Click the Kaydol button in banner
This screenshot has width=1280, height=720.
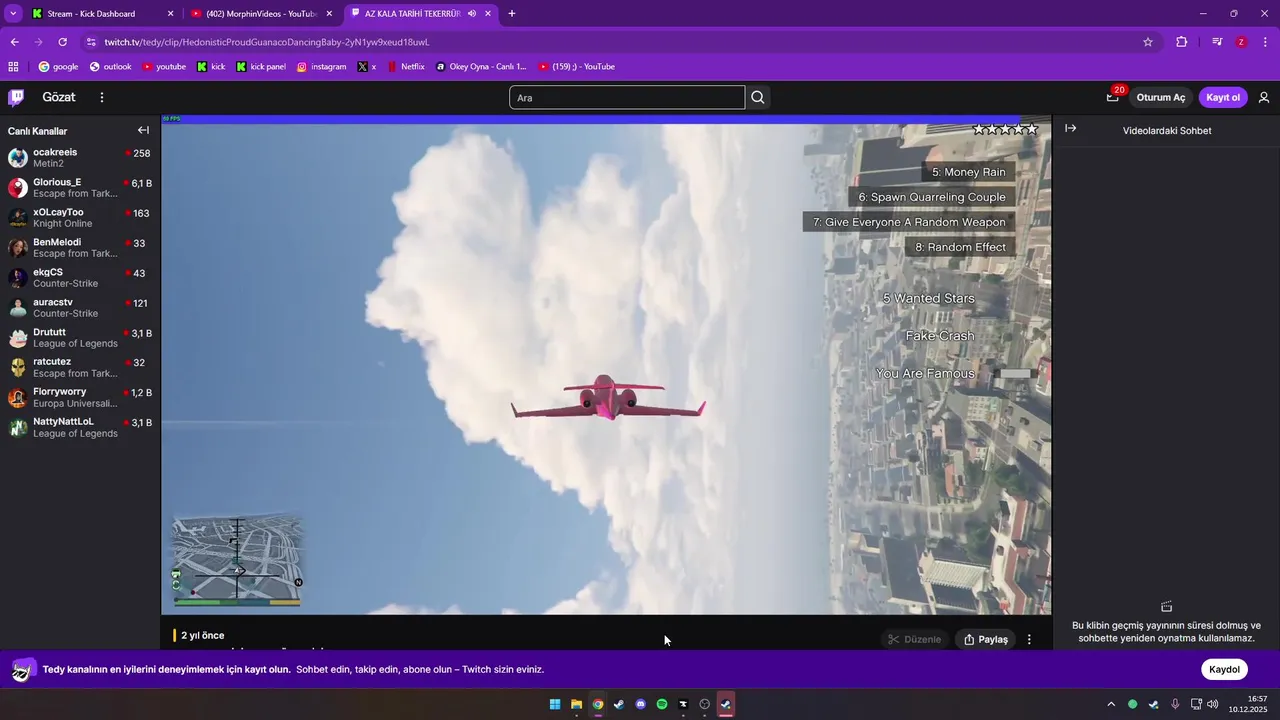coord(1224,669)
